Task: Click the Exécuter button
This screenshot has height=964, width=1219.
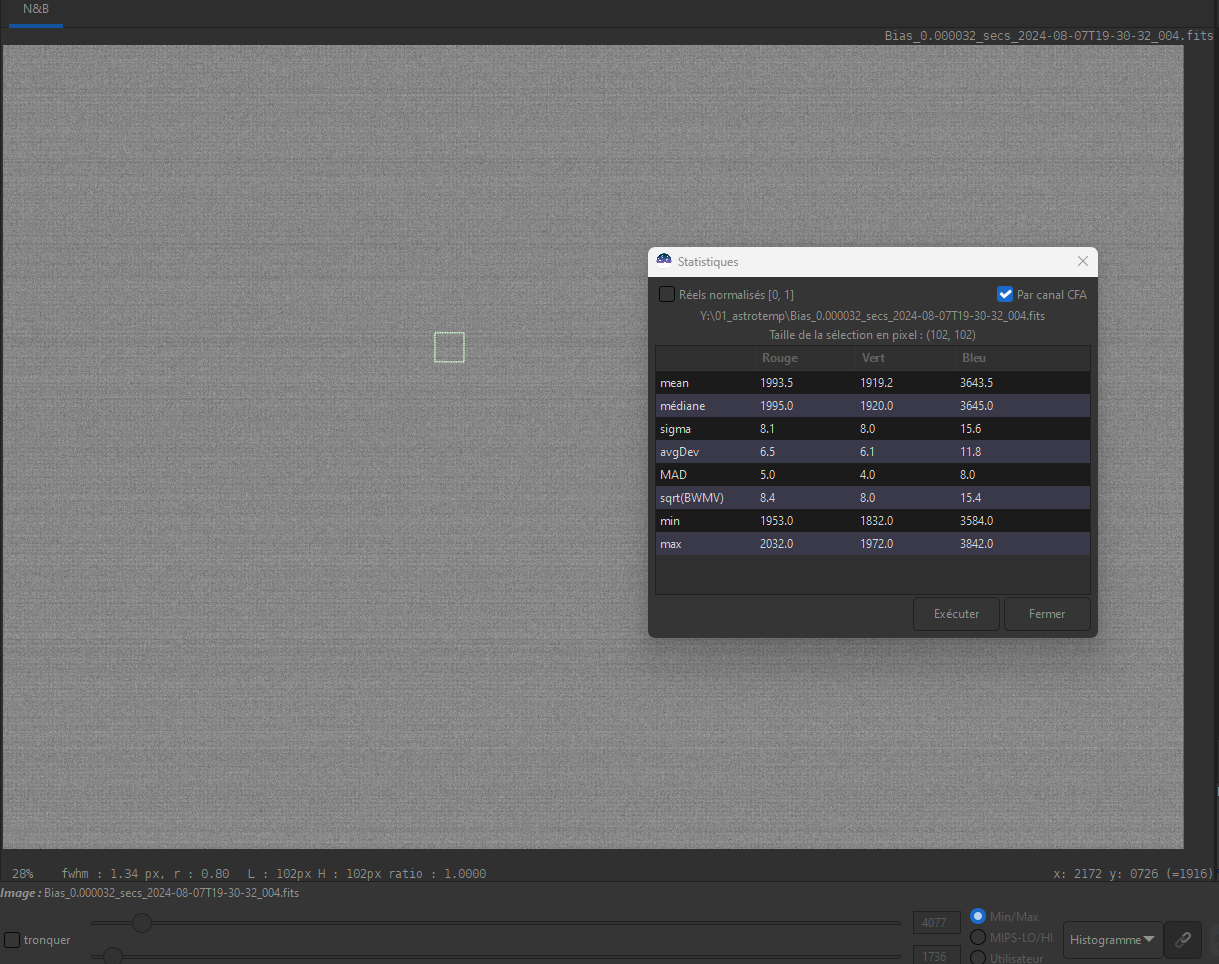Action: pyautogui.click(x=956, y=614)
